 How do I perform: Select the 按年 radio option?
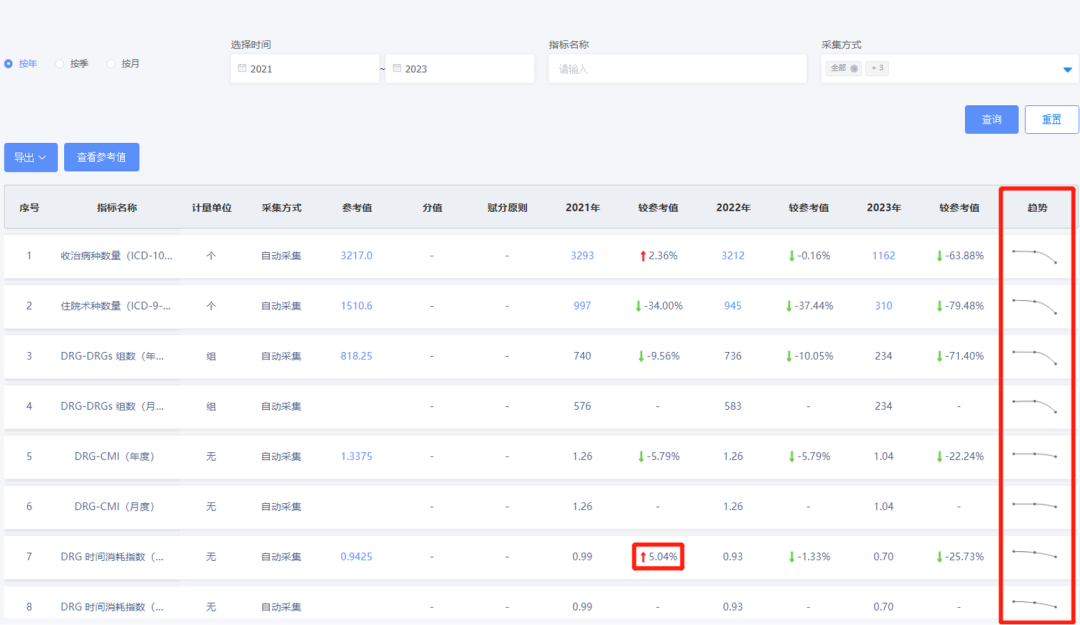pos(9,64)
